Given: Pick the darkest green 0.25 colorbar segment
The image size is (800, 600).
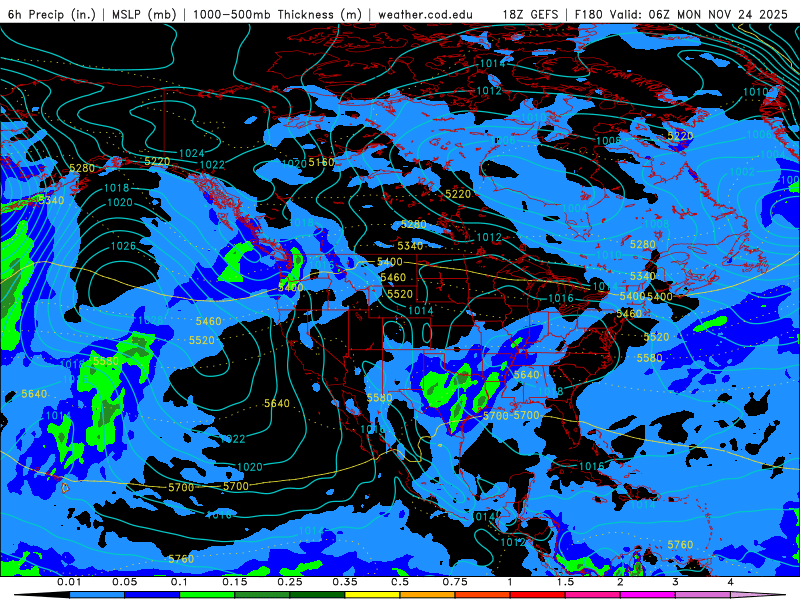Looking at the screenshot, I should click(317, 595).
